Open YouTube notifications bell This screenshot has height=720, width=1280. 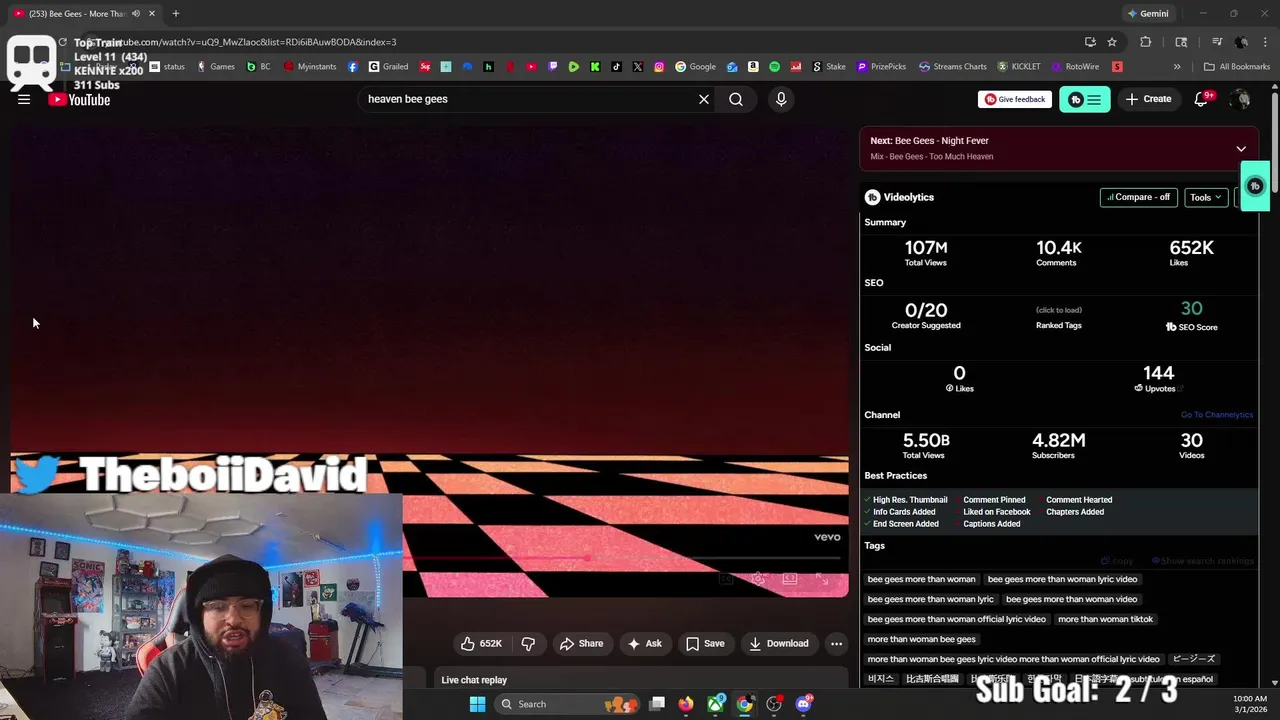pos(1202,99)
